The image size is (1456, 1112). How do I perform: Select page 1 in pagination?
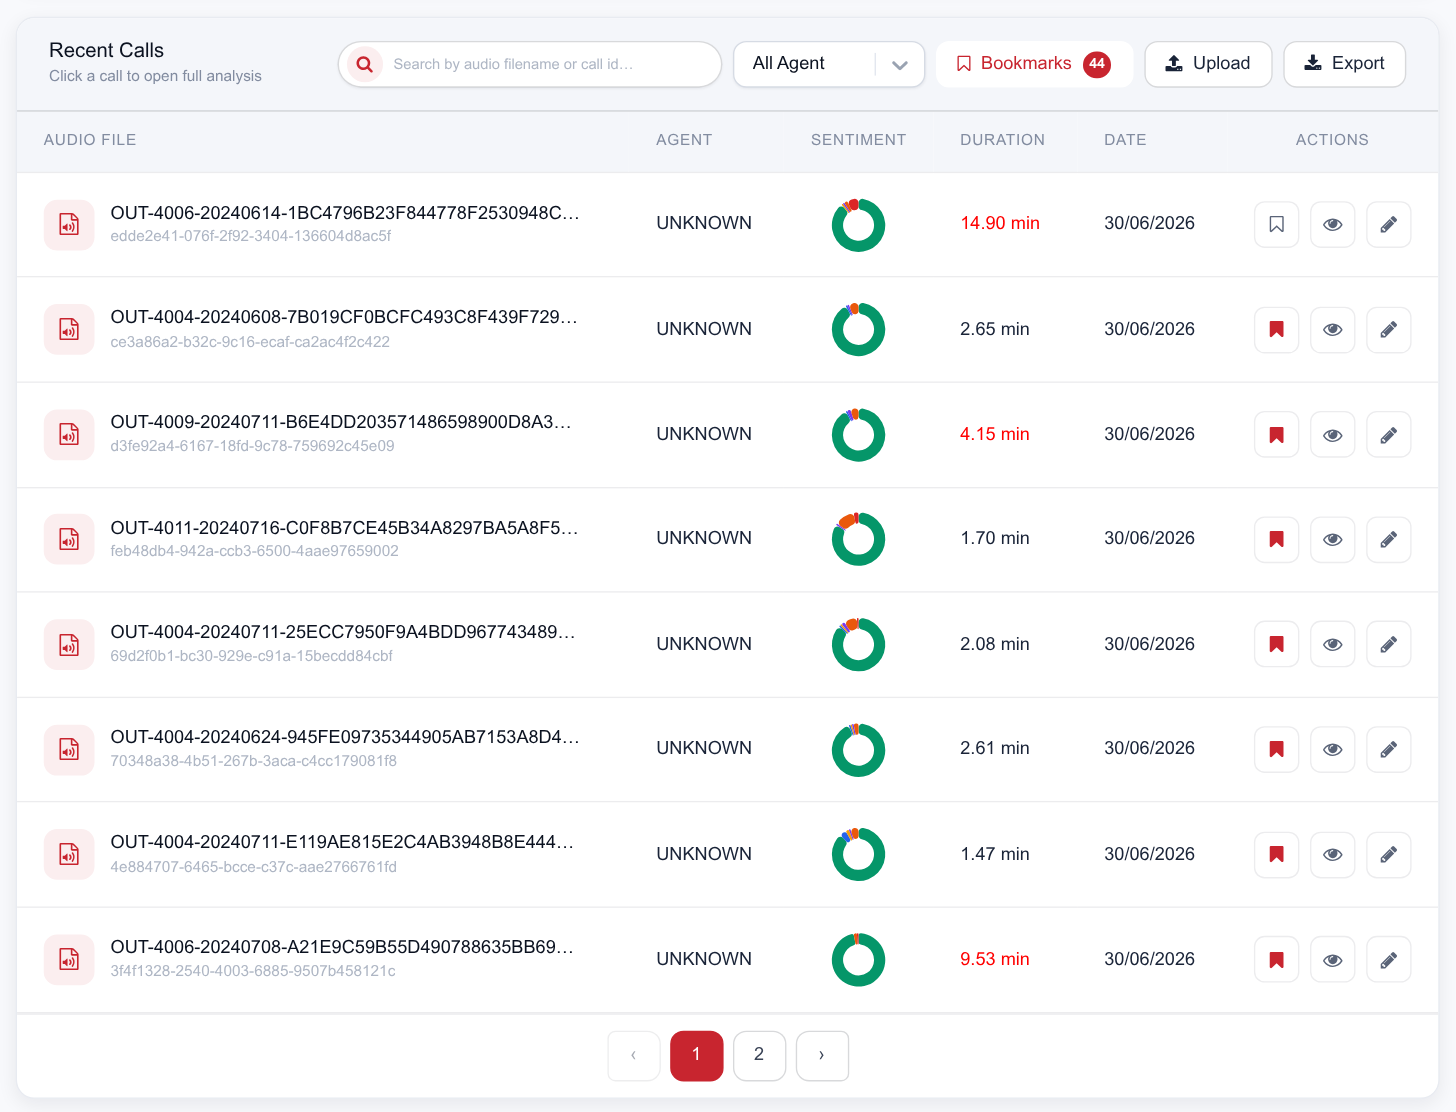696,1056
